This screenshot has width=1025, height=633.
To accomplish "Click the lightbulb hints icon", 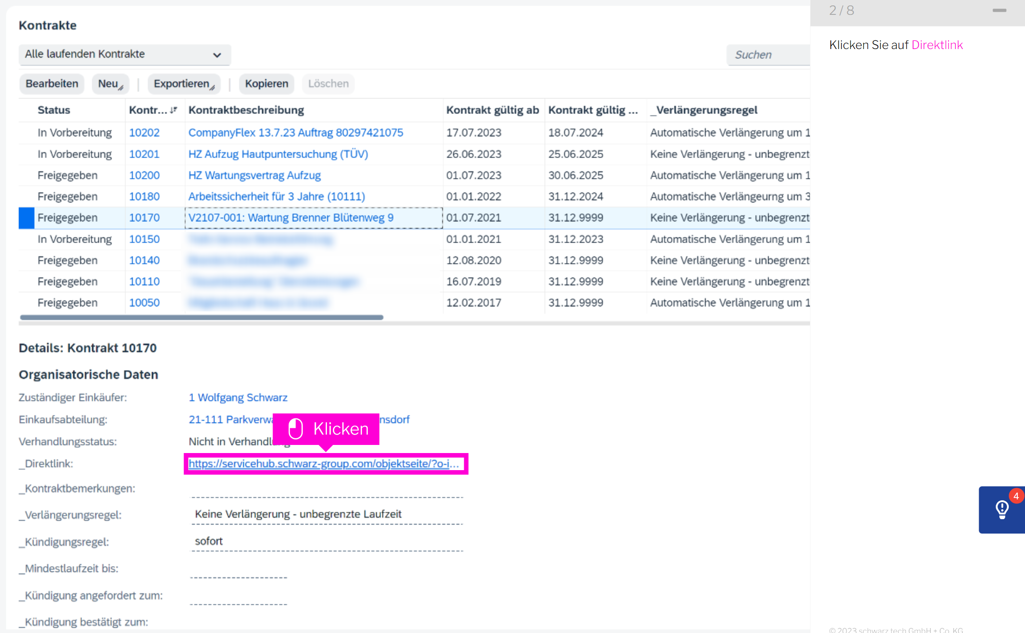I will (1002, 509).
